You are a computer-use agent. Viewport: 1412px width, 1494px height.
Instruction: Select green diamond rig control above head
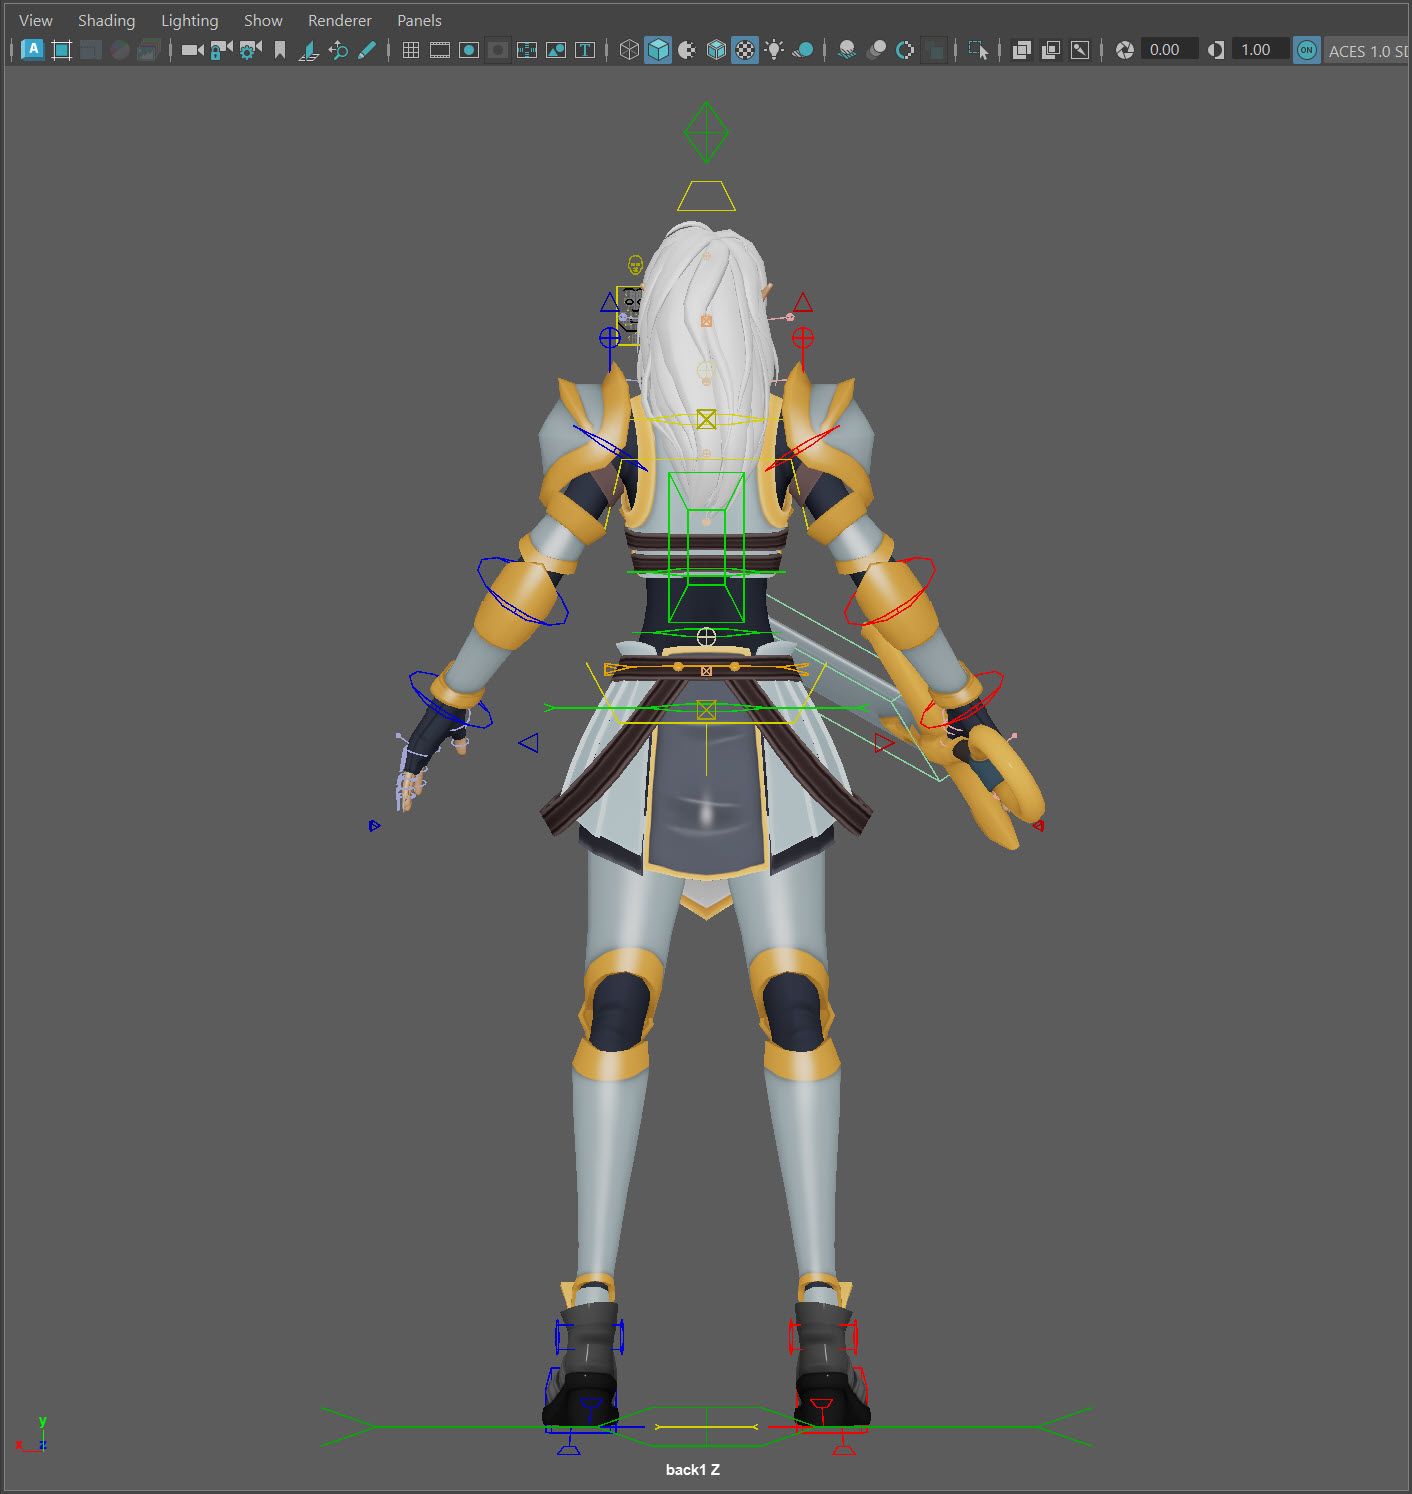[706, 132]
